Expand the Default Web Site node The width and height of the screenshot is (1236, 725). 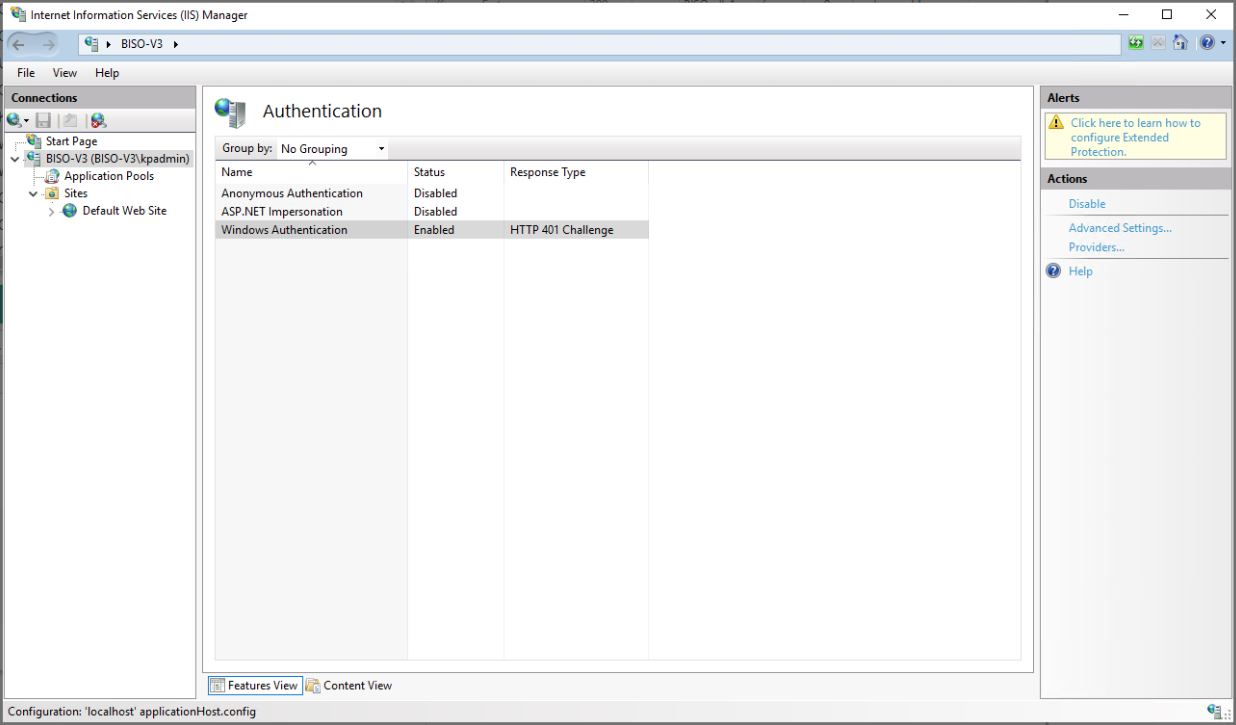pos(52,211)
